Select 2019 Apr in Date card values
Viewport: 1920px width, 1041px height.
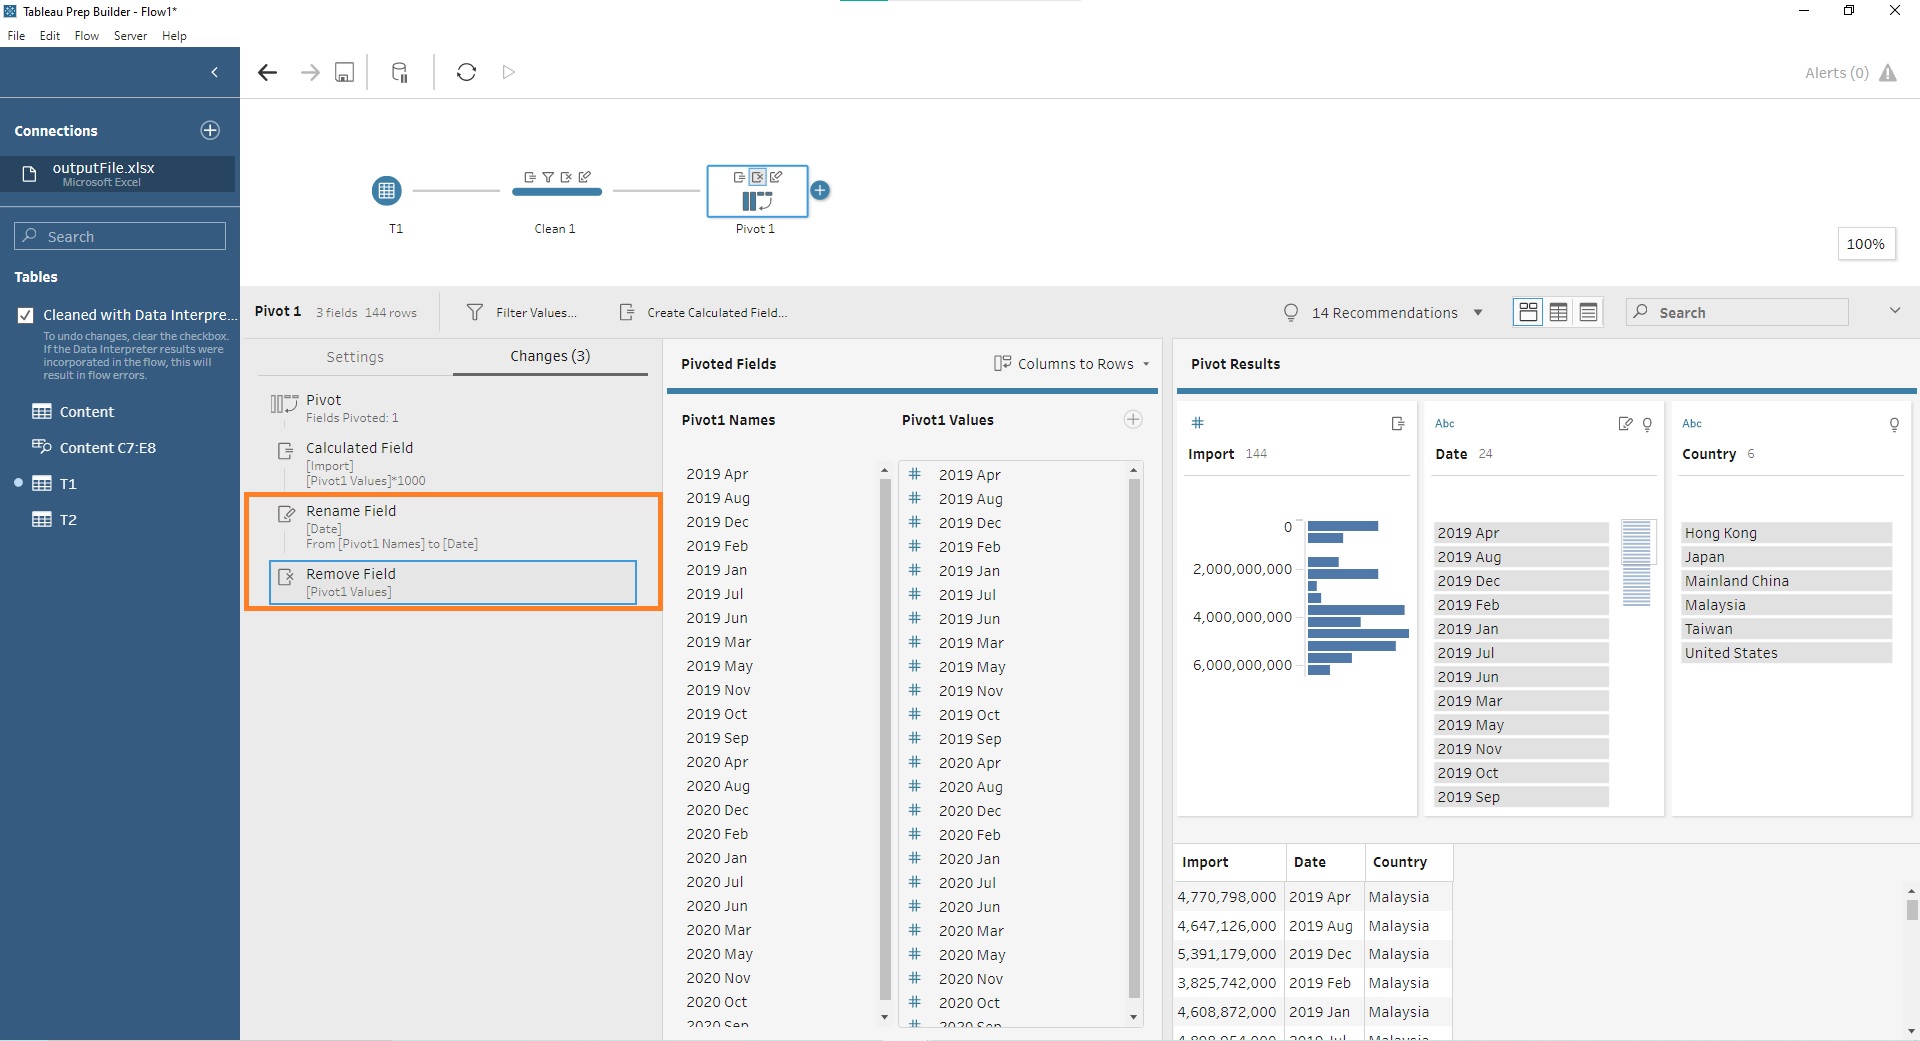[1521, 533]
